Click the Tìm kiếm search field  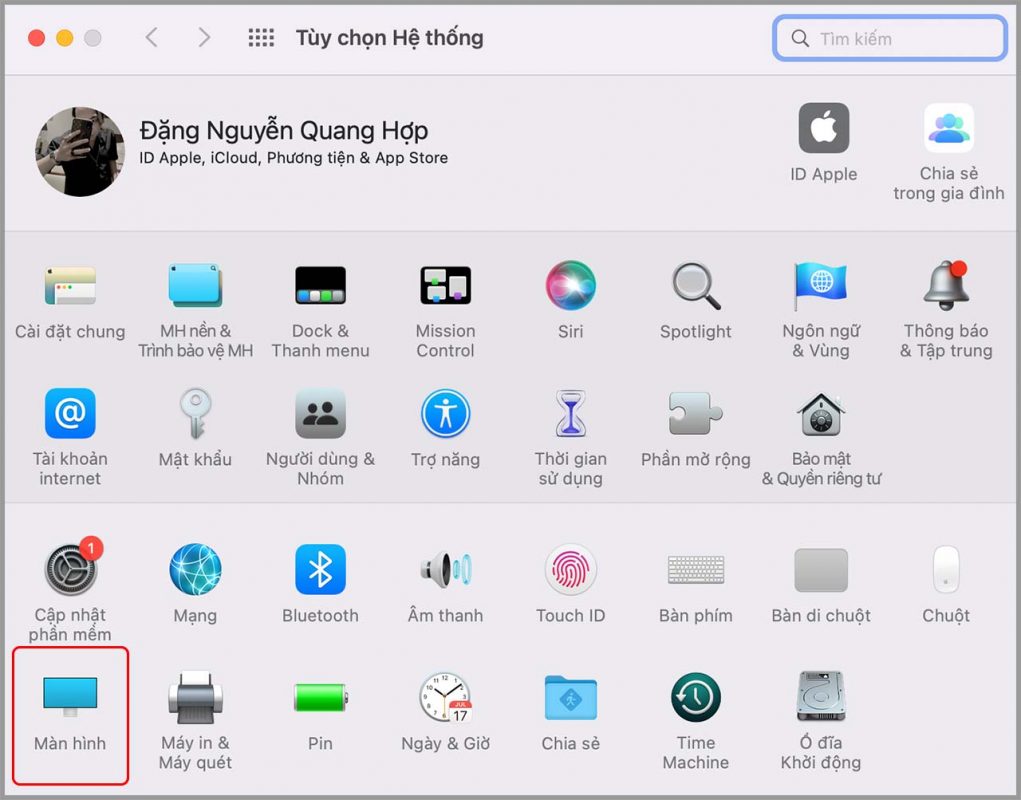[x=900, y=39]
